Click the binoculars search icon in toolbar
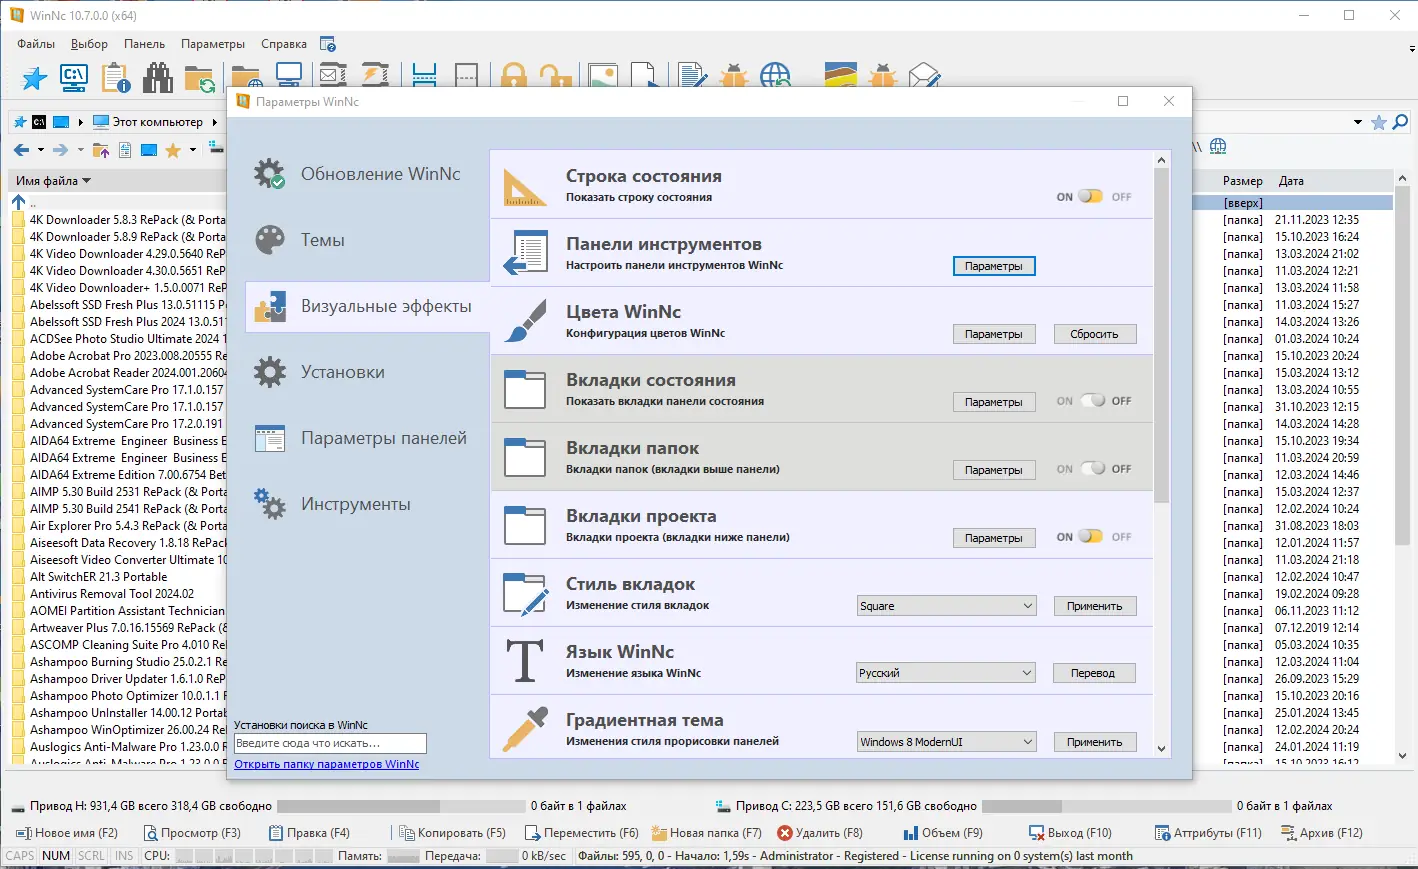 point(158,78)
